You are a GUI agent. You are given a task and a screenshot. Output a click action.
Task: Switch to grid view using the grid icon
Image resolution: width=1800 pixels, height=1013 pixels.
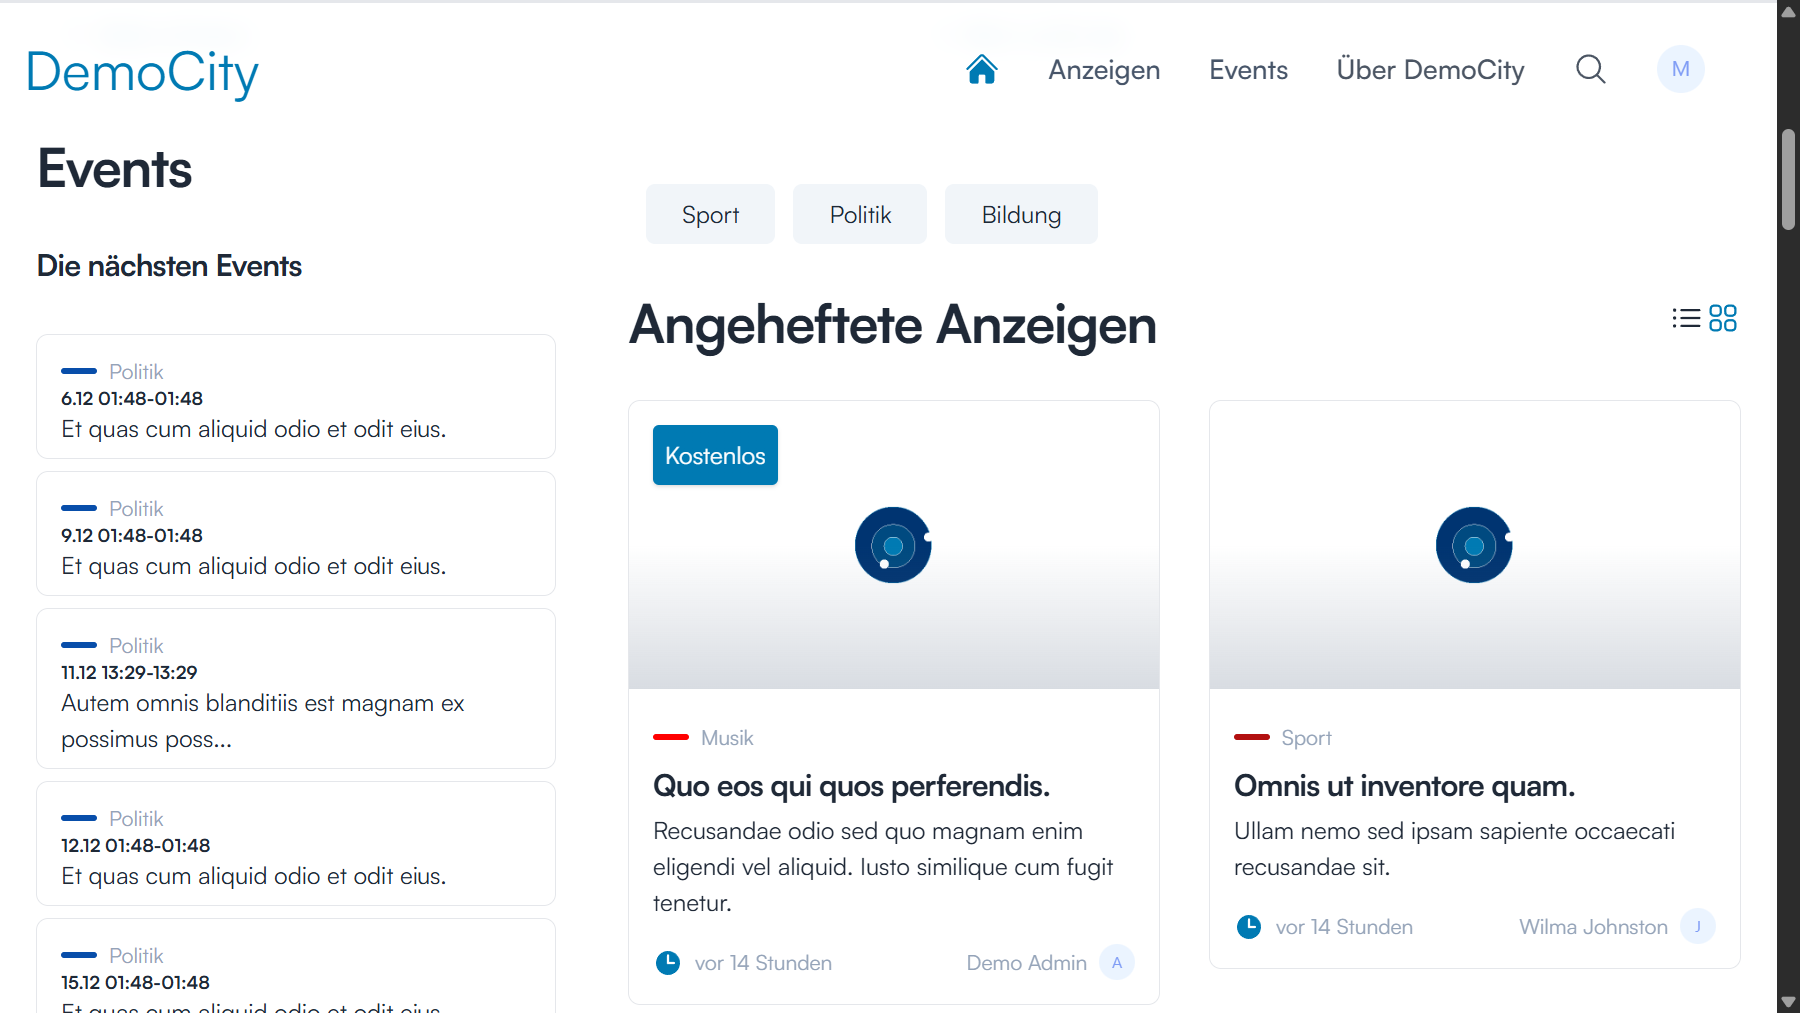click(1724, 317)
